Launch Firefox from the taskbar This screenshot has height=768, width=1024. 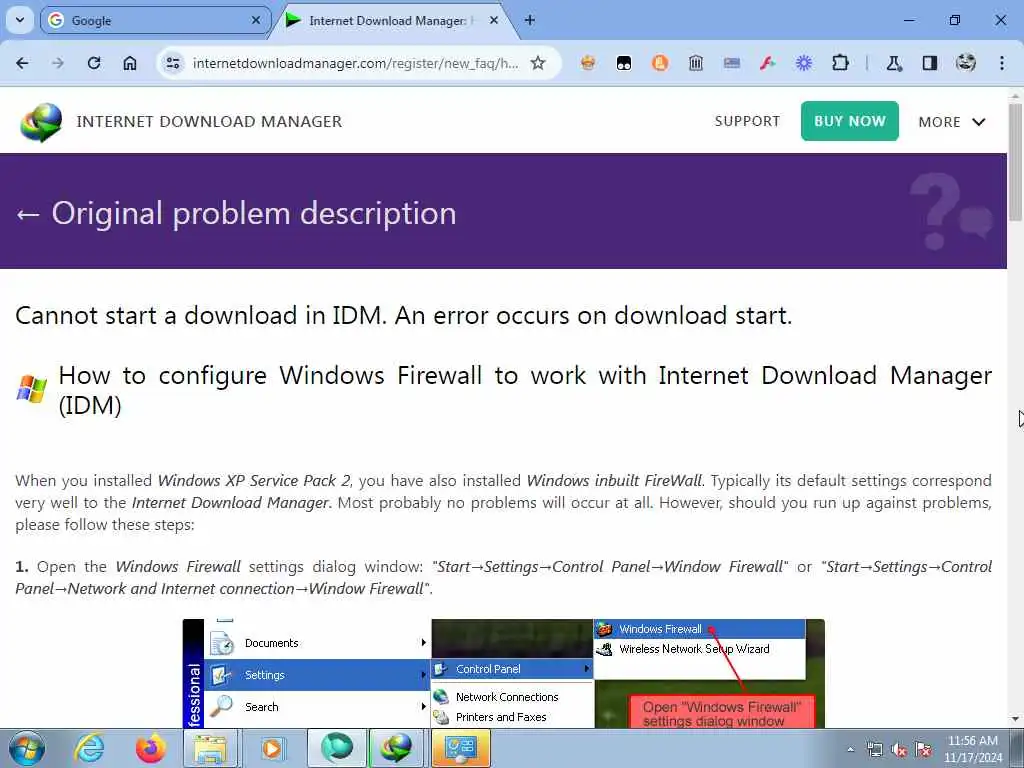click(150, 748)
